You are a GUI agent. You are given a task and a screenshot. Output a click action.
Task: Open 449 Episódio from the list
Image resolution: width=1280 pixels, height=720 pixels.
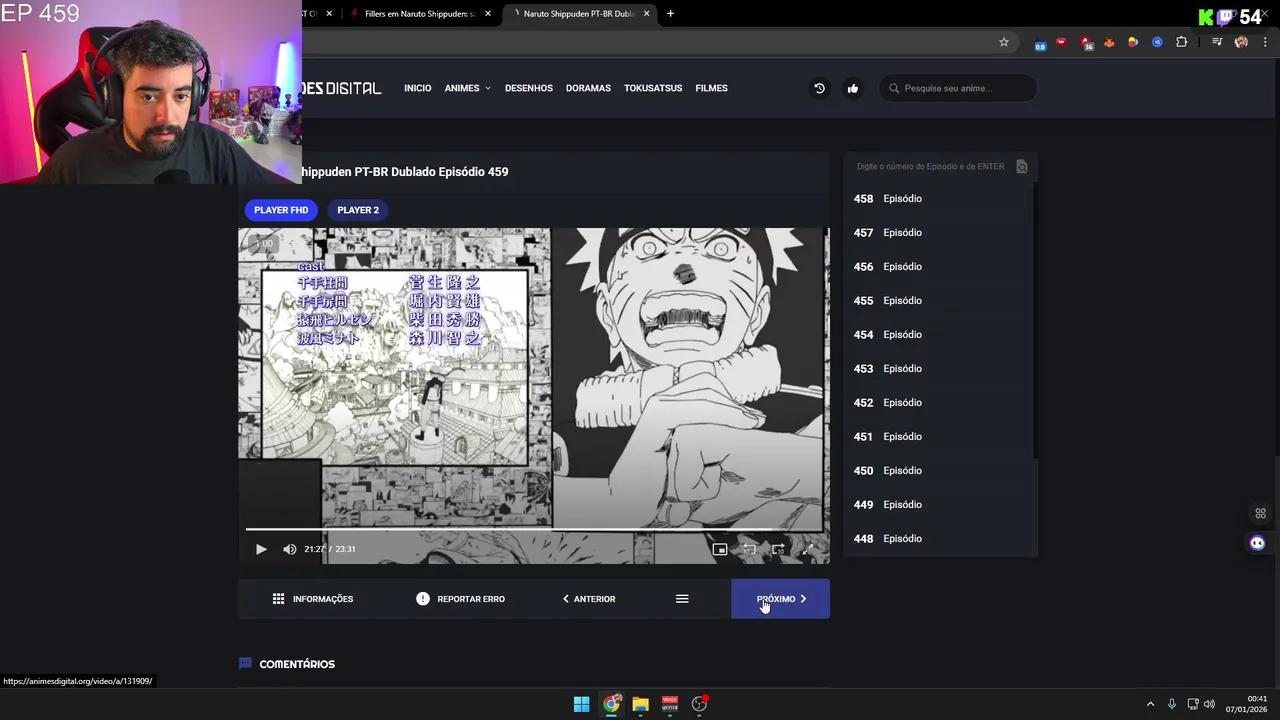937,505
